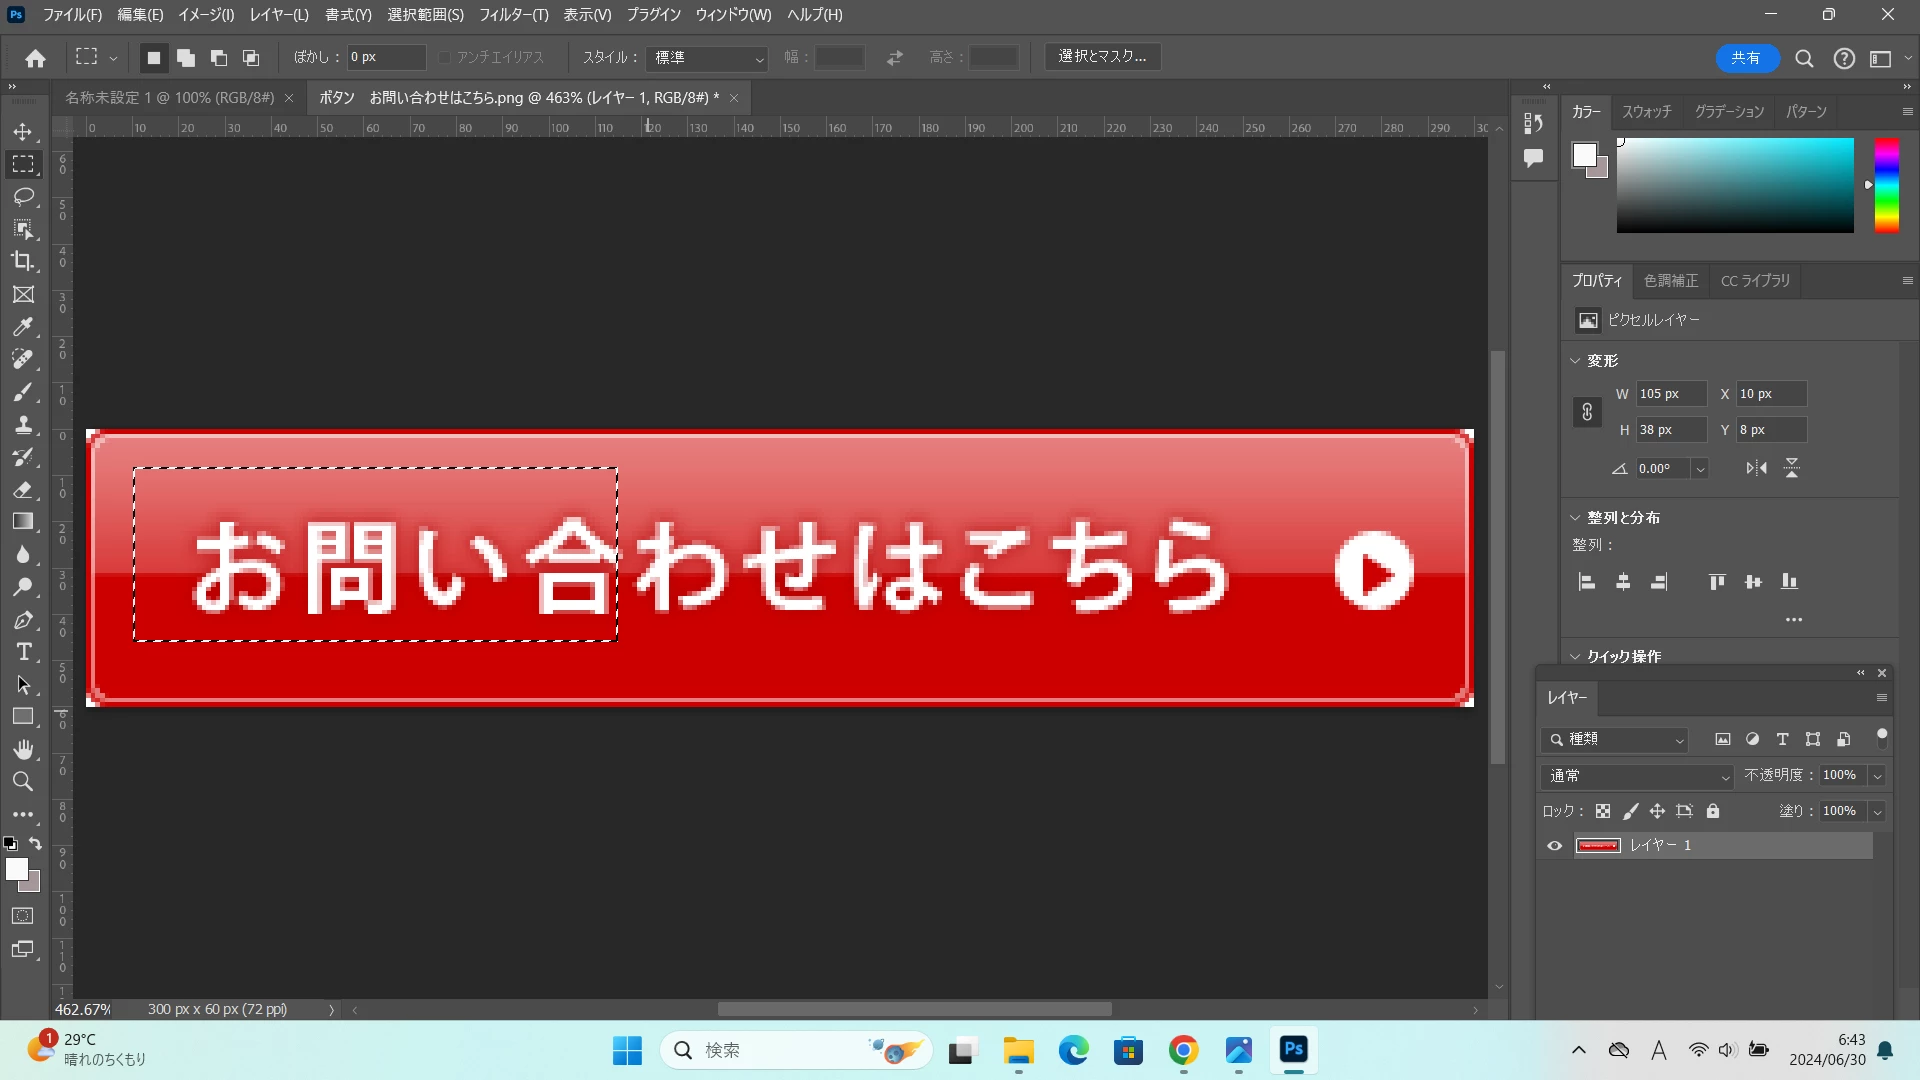Click the flip horizontal icon in Properties
Screen dimensions: 1920x1080
pos(1756,468)
